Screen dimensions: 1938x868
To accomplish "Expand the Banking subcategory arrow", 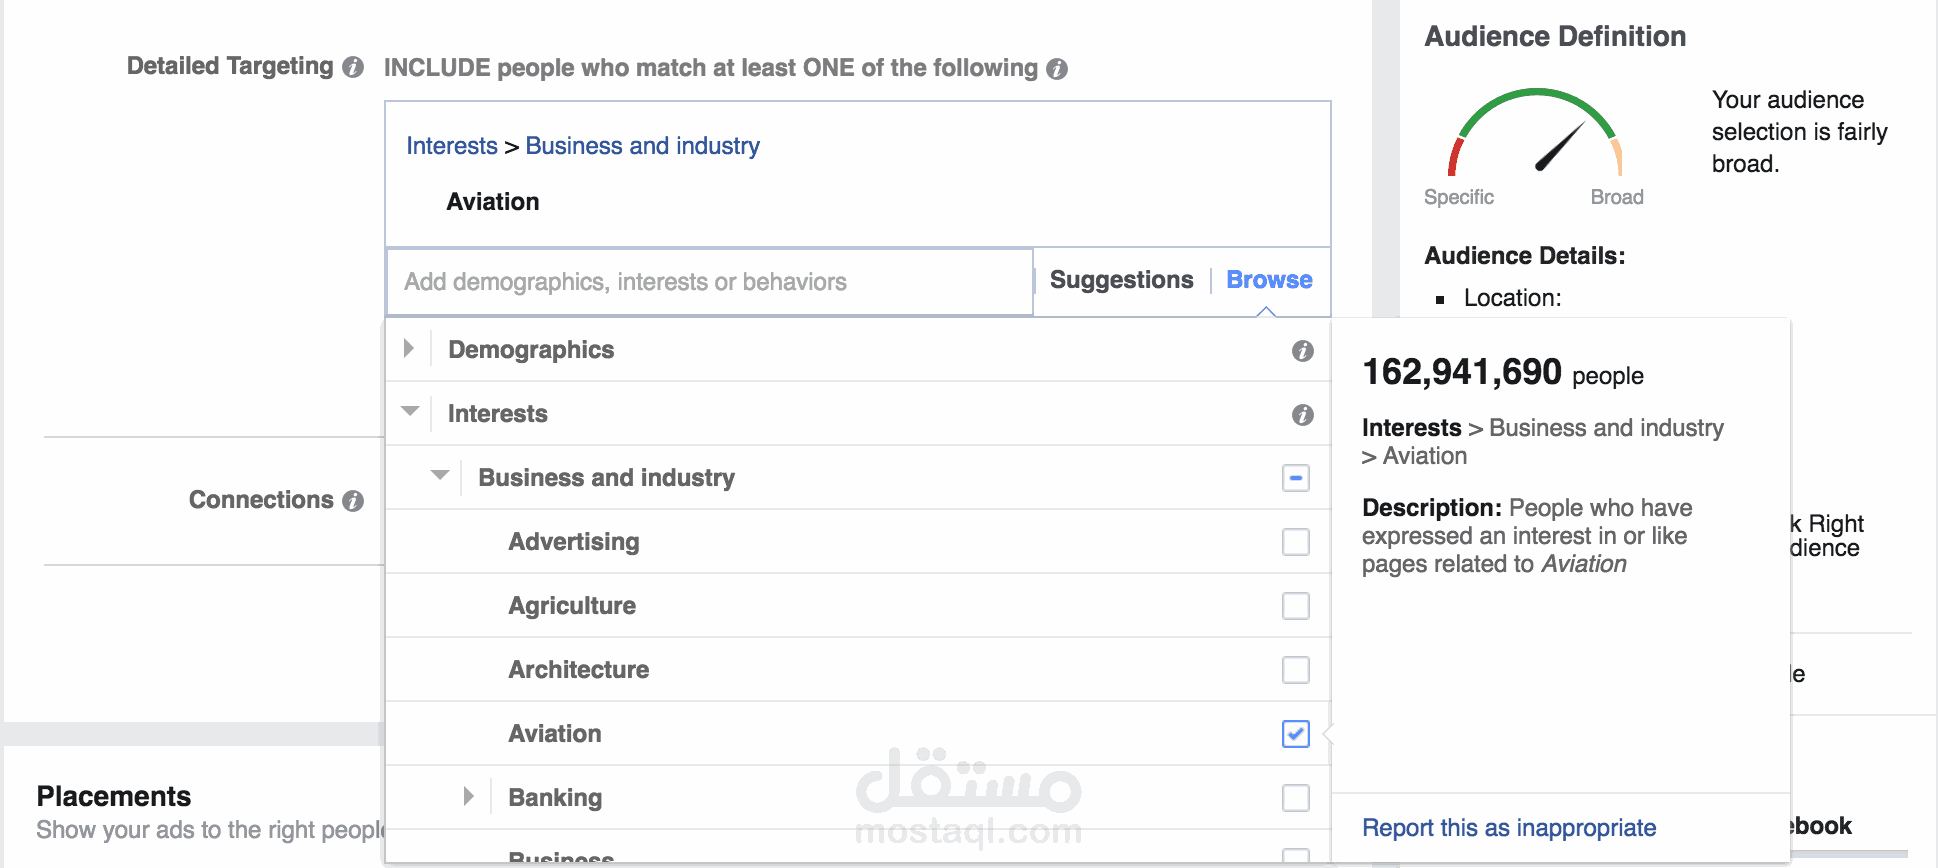I will click(468, 797).
